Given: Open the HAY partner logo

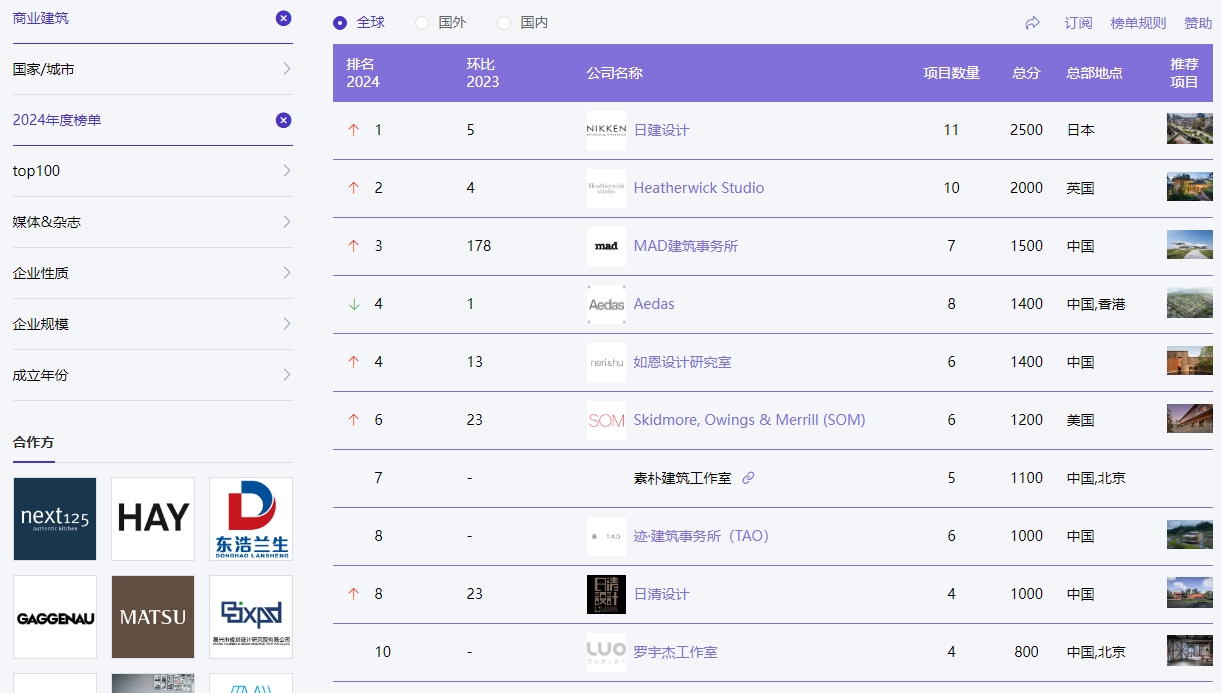Looking at the screenshot, I should [153, 518].
